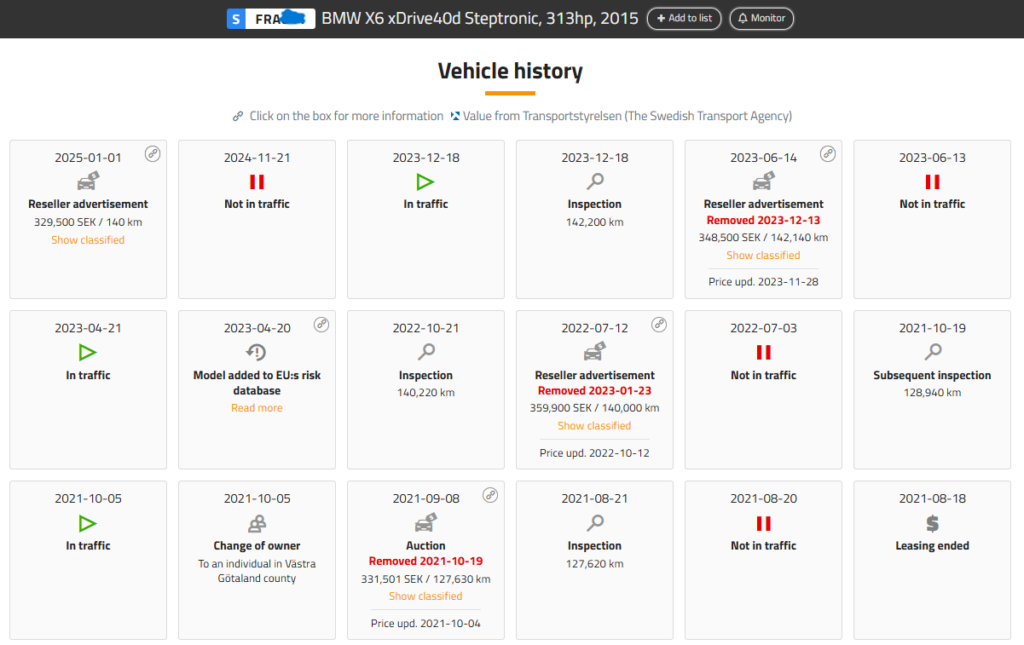Viewport: 1024px width, 645px height.
Task: Click the green play icon dated 2023-12-18
Action: click(x=426, y=182)
